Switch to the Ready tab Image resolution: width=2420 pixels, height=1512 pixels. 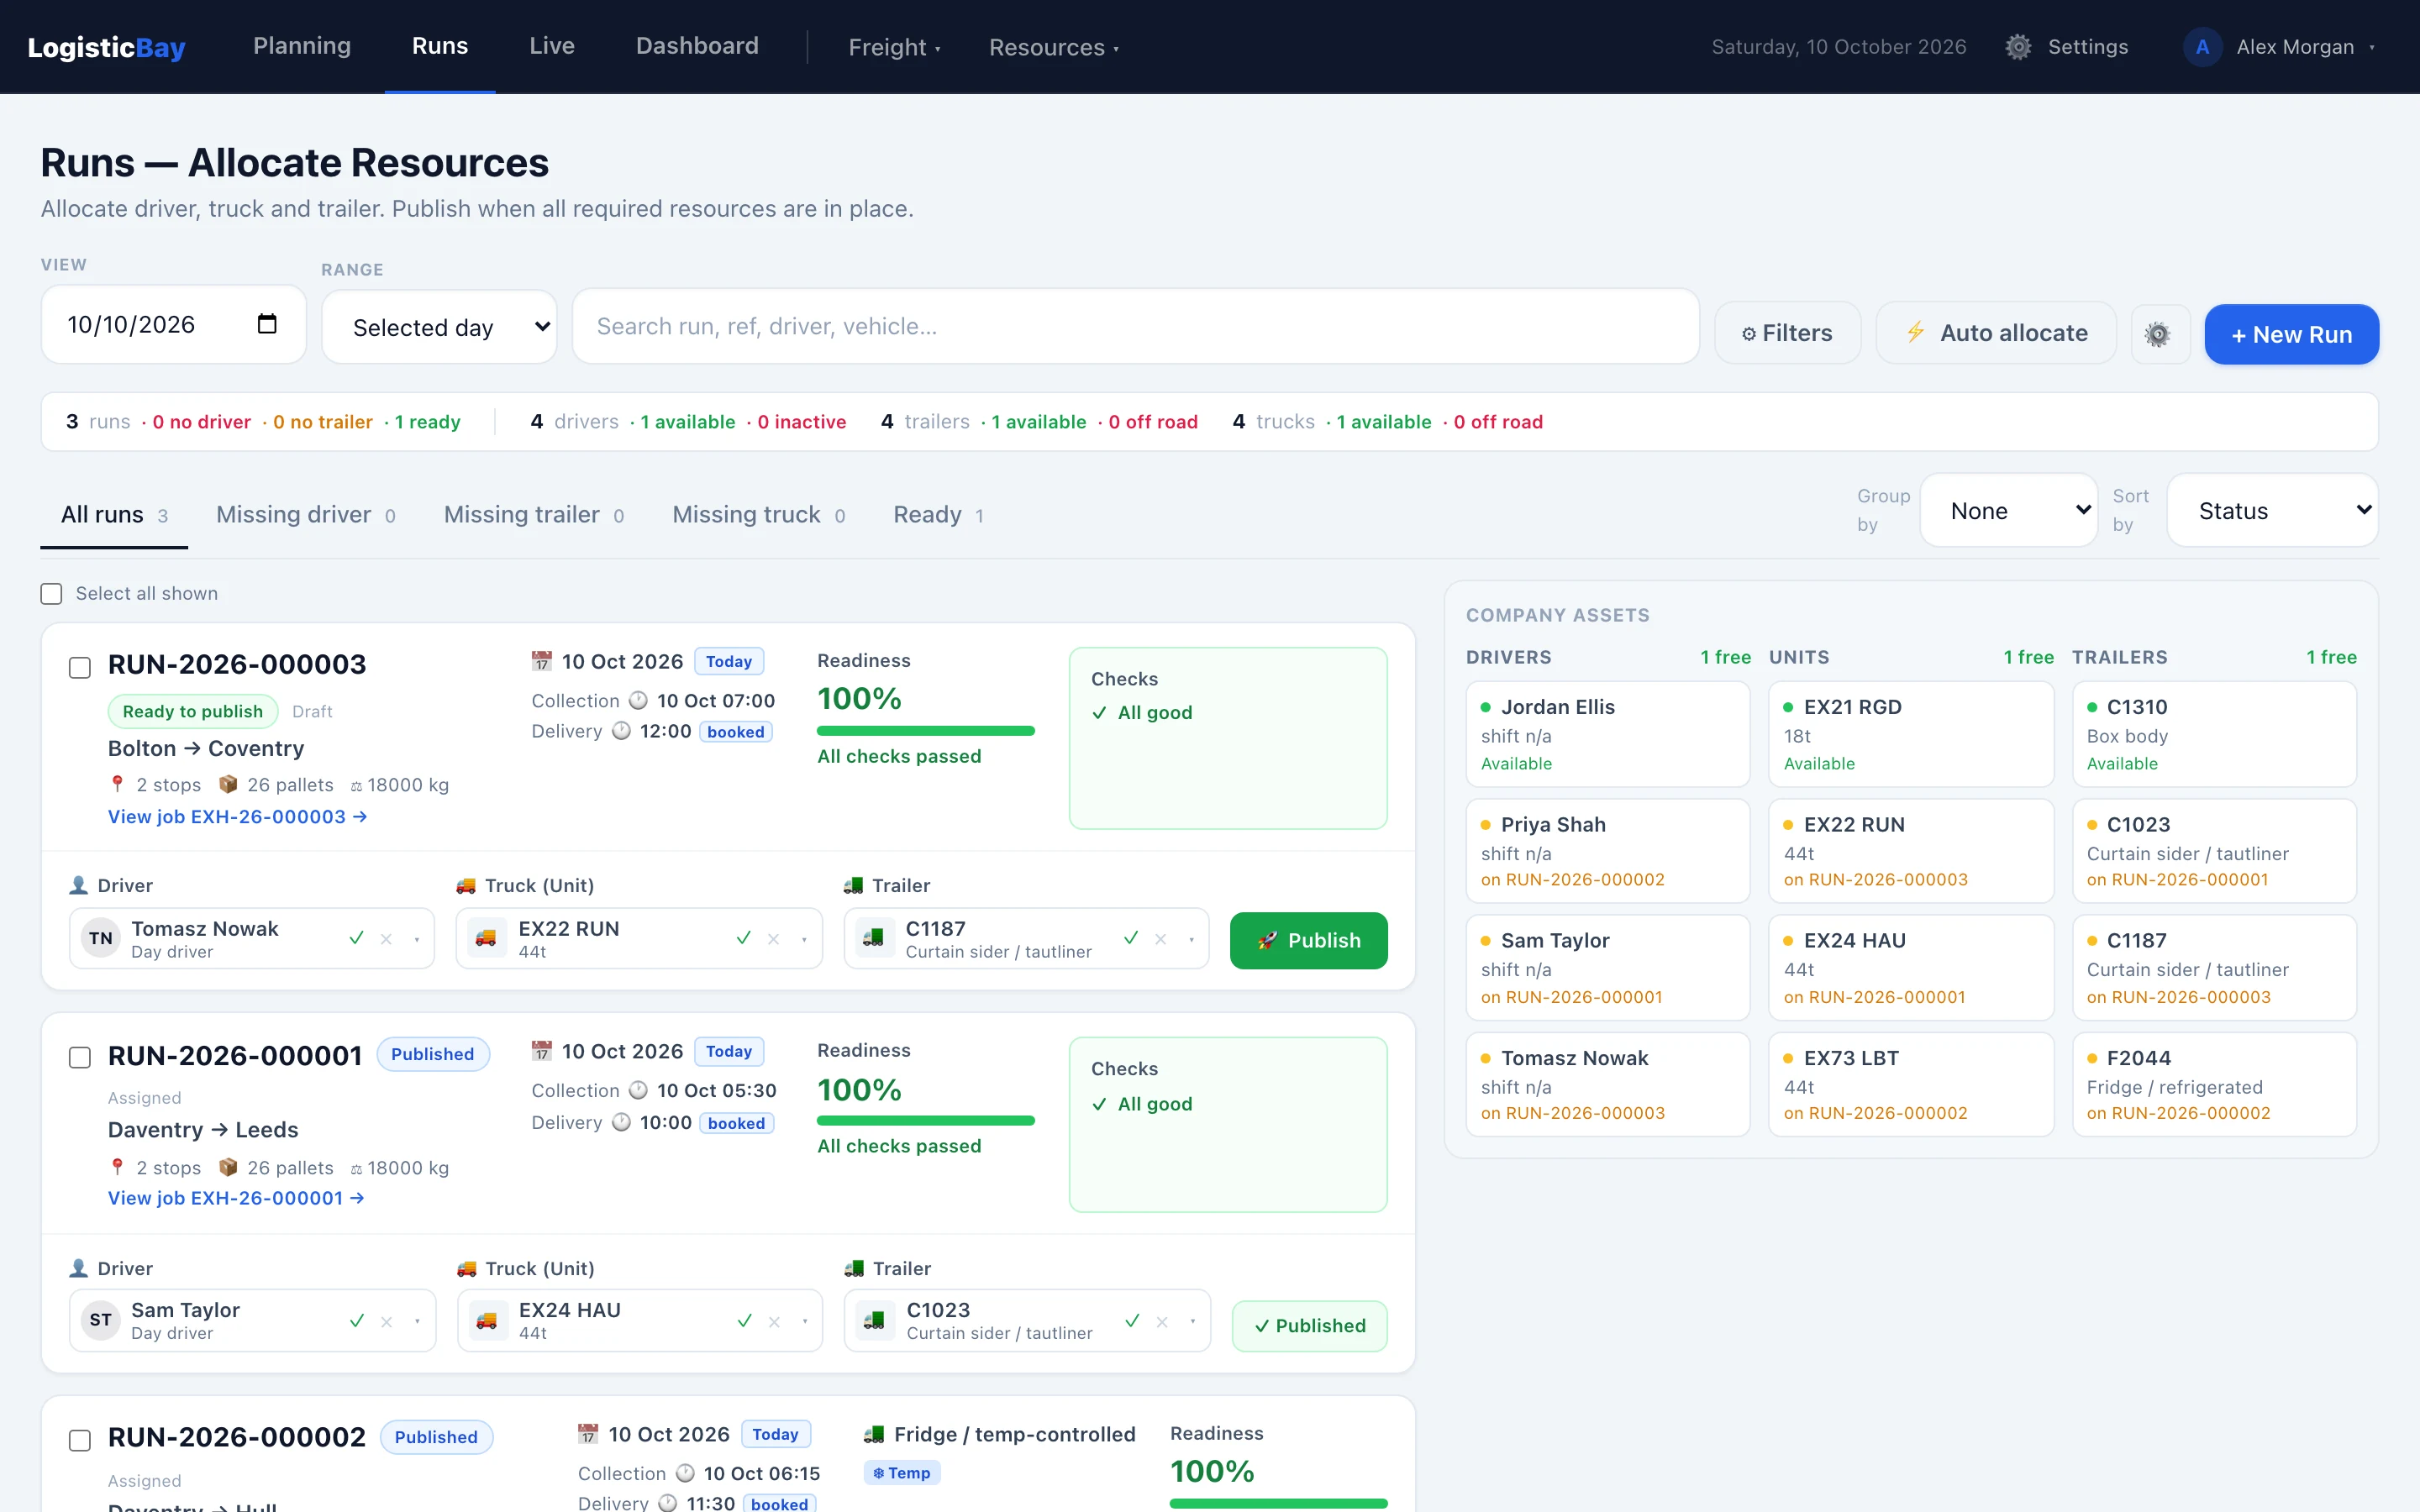938,515
